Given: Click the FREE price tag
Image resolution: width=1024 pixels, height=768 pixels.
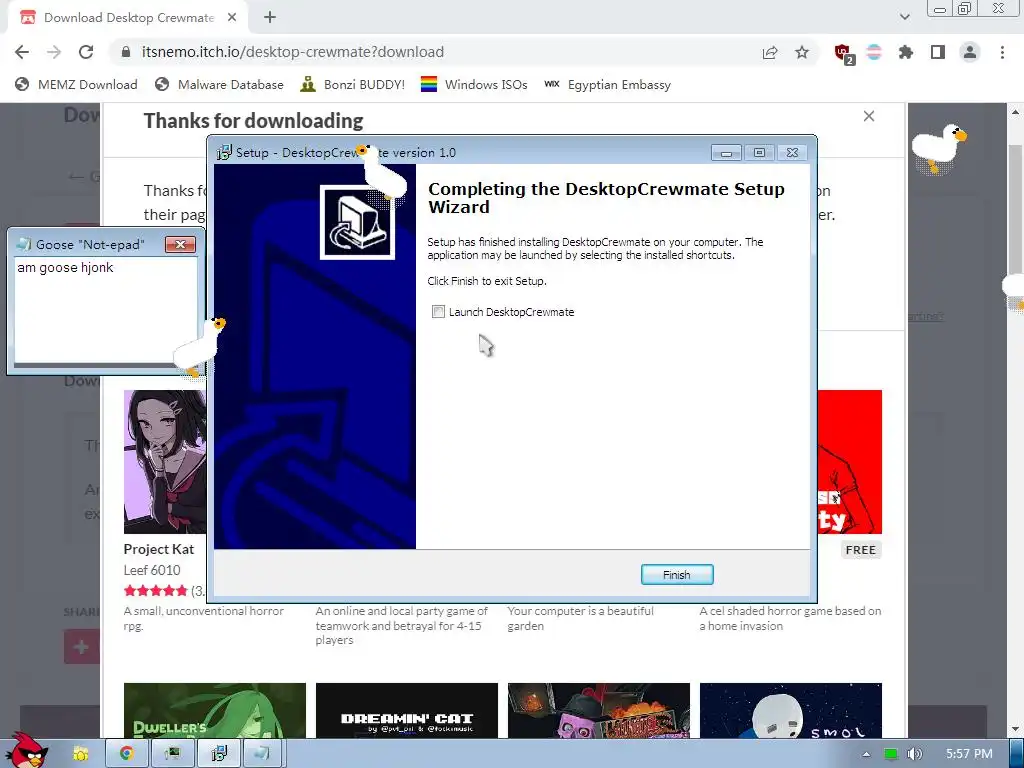Looking at the screenshot, I should (x=861, y=550).
